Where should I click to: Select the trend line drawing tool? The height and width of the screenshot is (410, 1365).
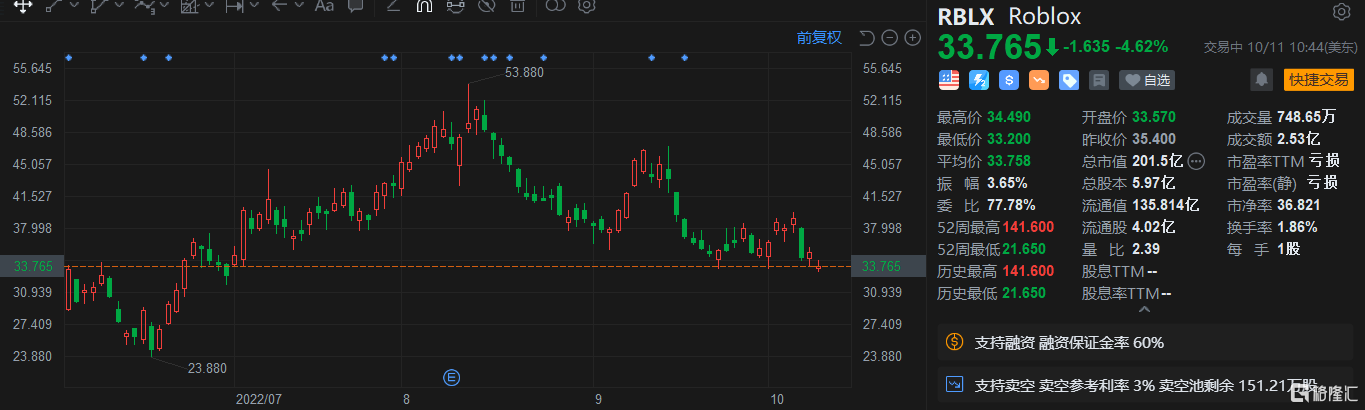tap(54, 6)
